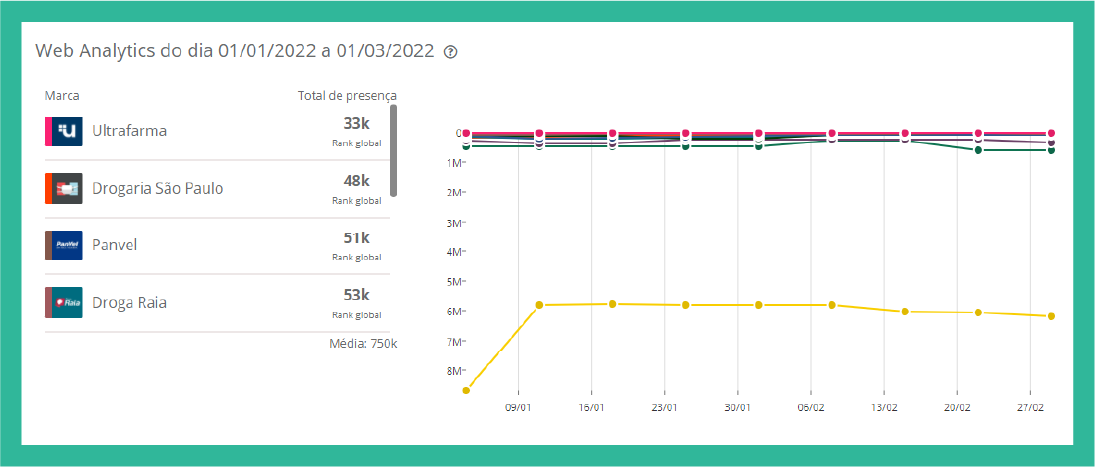
Task: Open the Droga Raia brand row
Action: click(129, 302)
